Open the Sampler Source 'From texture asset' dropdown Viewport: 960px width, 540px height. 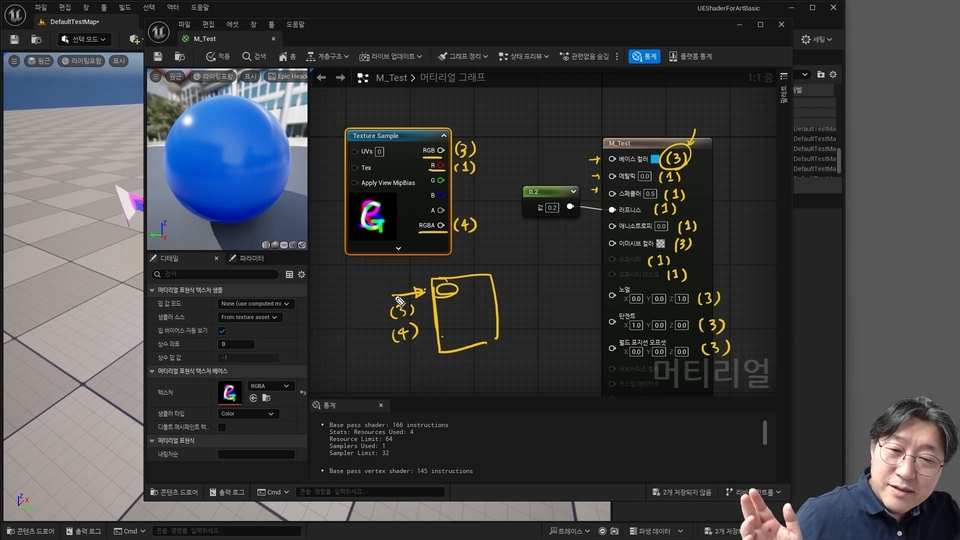coord(250,317)
